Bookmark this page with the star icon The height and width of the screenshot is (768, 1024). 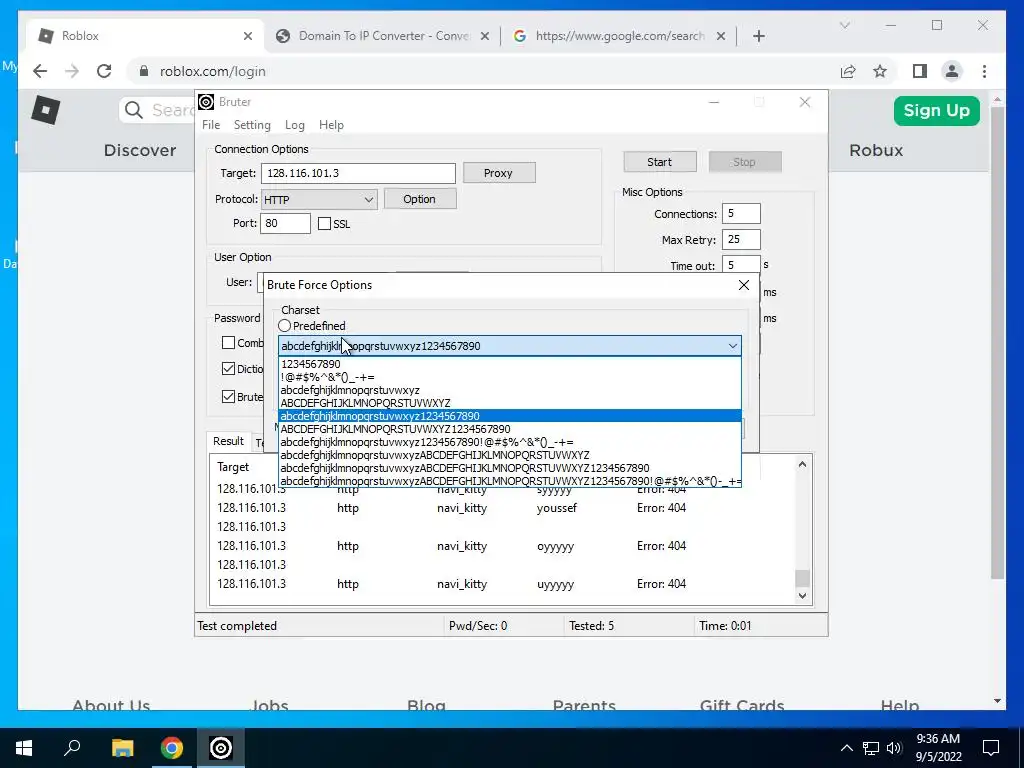tap(880, 71)
